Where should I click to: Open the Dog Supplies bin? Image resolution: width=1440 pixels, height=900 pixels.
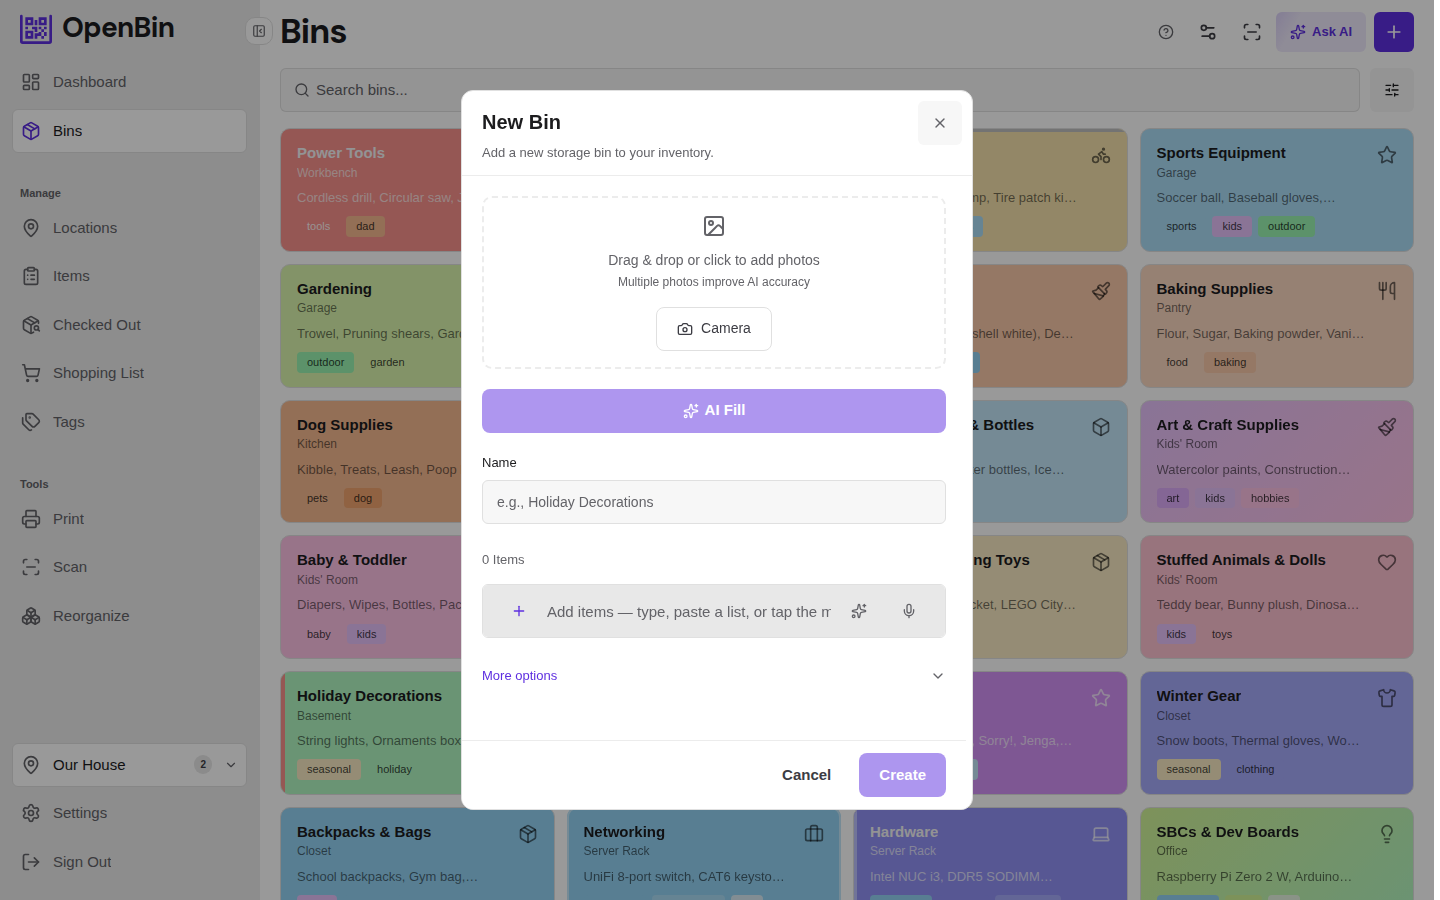click(x=371, y=462)
